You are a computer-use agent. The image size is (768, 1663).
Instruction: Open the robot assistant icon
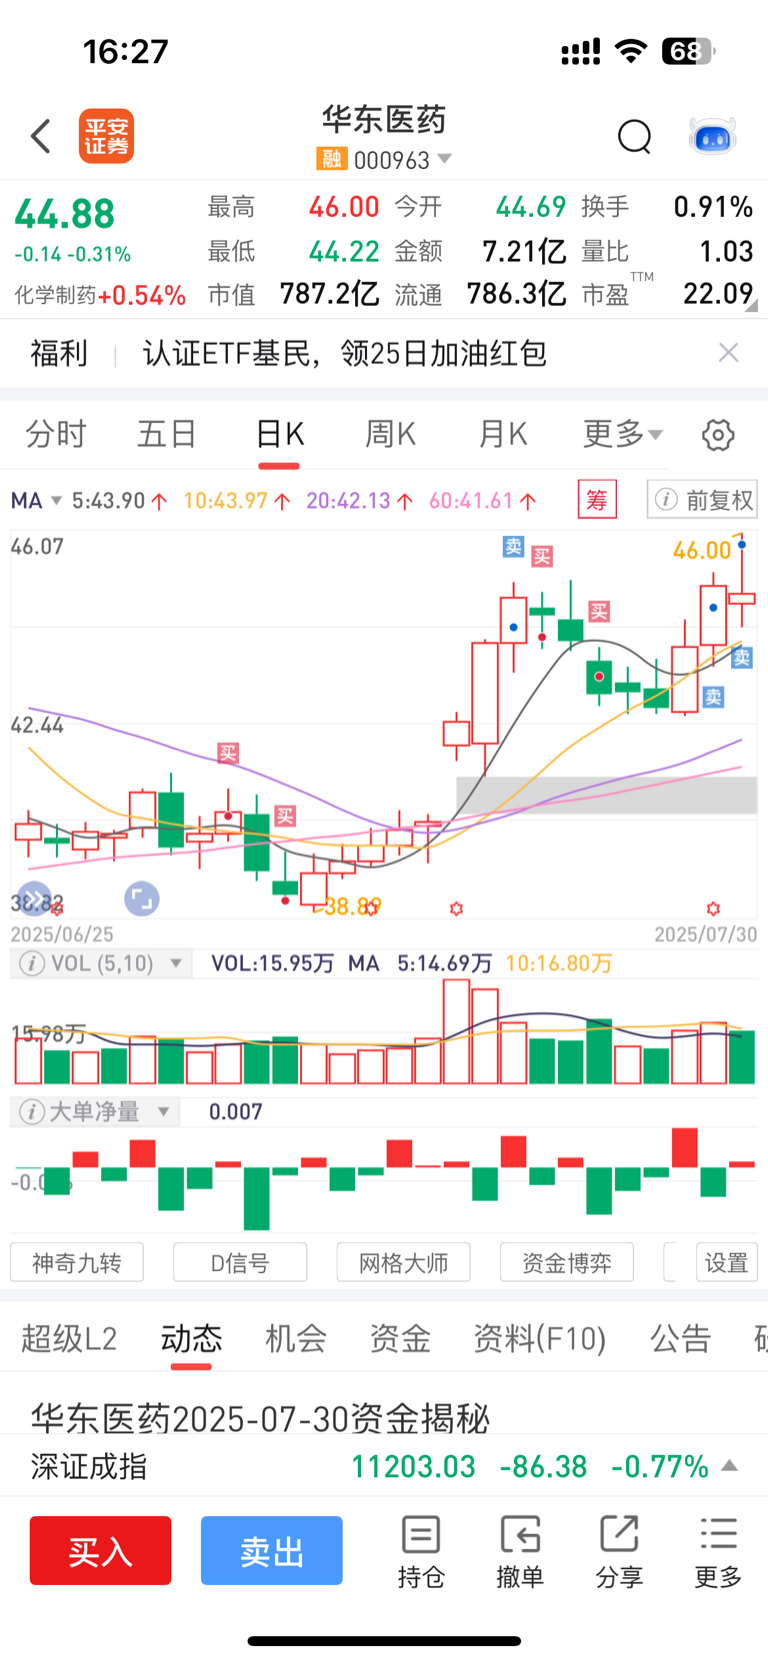tap(713, 136)
